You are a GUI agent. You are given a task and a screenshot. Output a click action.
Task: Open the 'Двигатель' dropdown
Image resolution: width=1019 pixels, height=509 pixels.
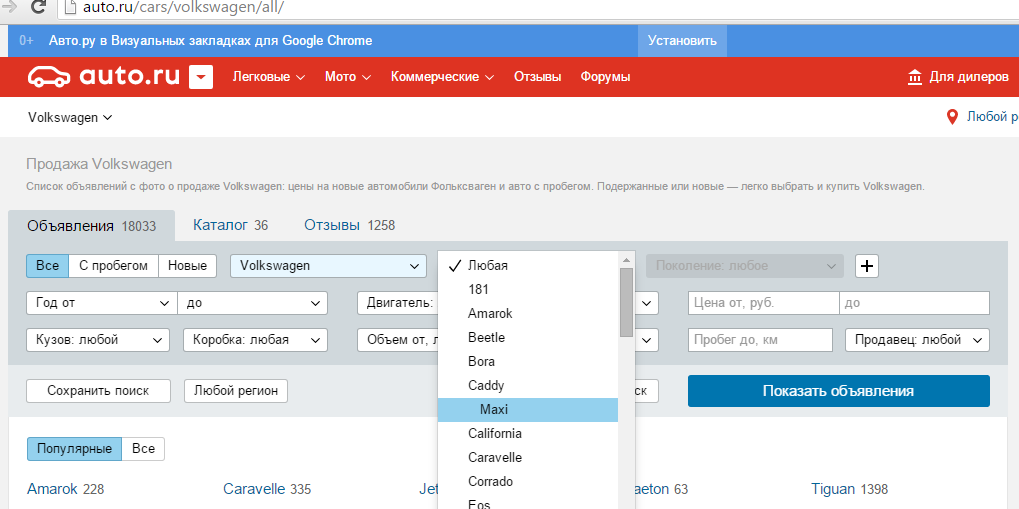397,303
